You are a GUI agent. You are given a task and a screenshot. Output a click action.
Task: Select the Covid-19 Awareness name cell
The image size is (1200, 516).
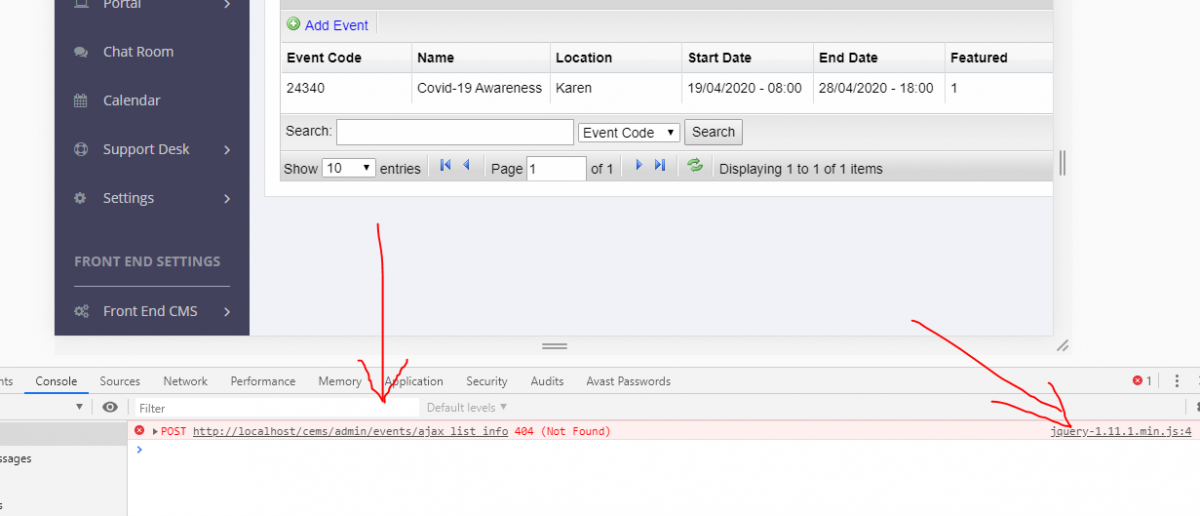(x=481, y=88)
